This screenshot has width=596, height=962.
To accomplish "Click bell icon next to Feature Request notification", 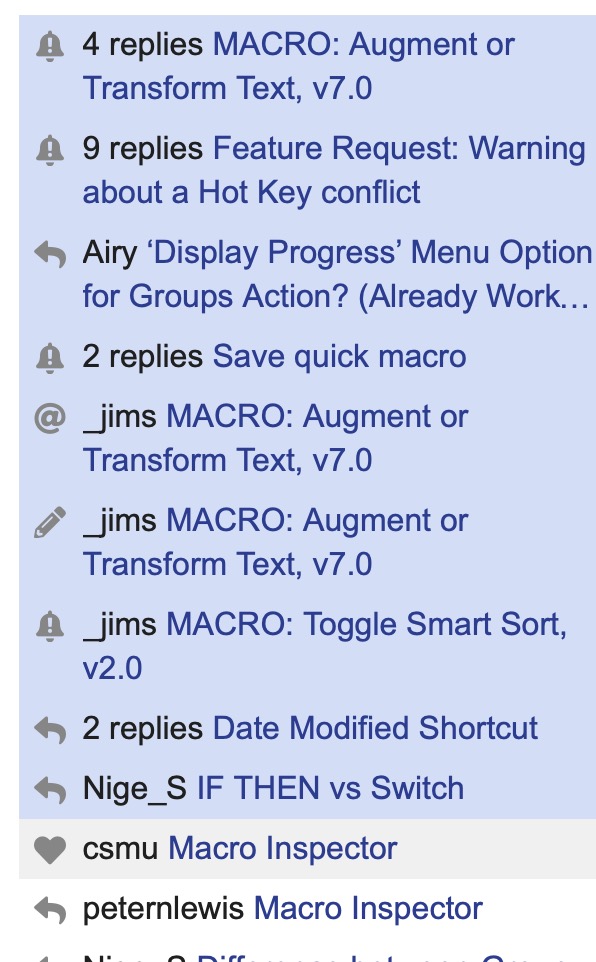I will coord(50,150).
